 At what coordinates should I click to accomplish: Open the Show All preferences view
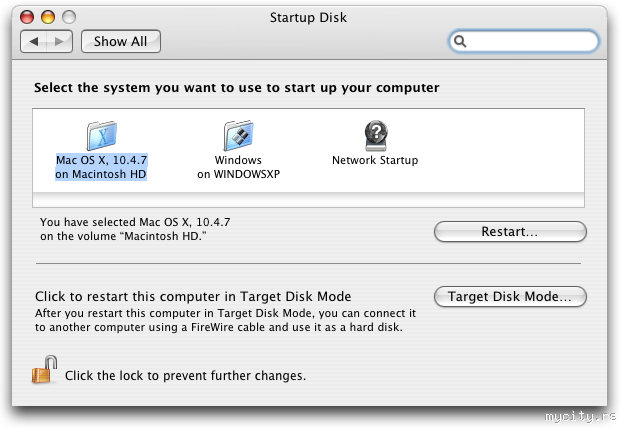(121, 41)
